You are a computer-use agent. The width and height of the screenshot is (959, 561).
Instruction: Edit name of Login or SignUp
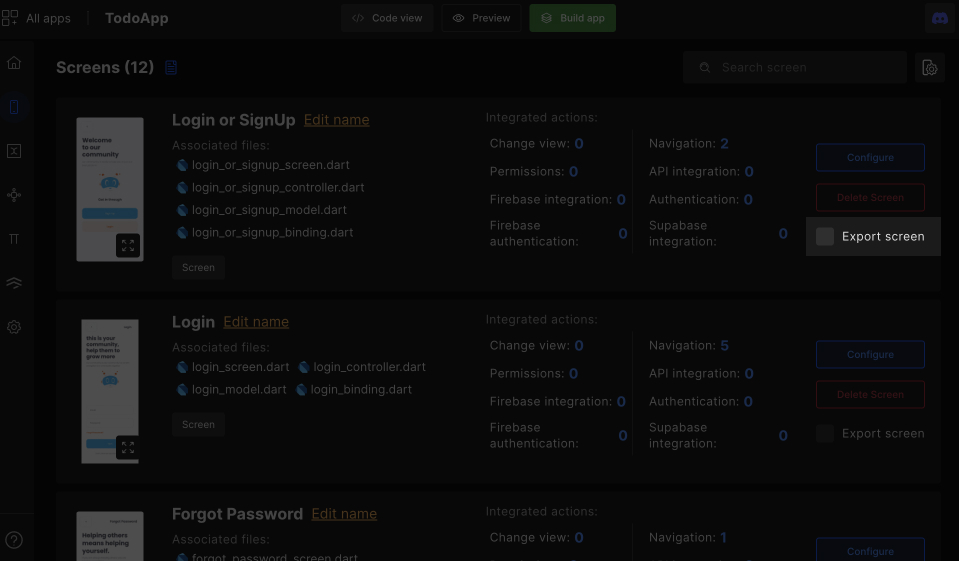pos(336,120)
